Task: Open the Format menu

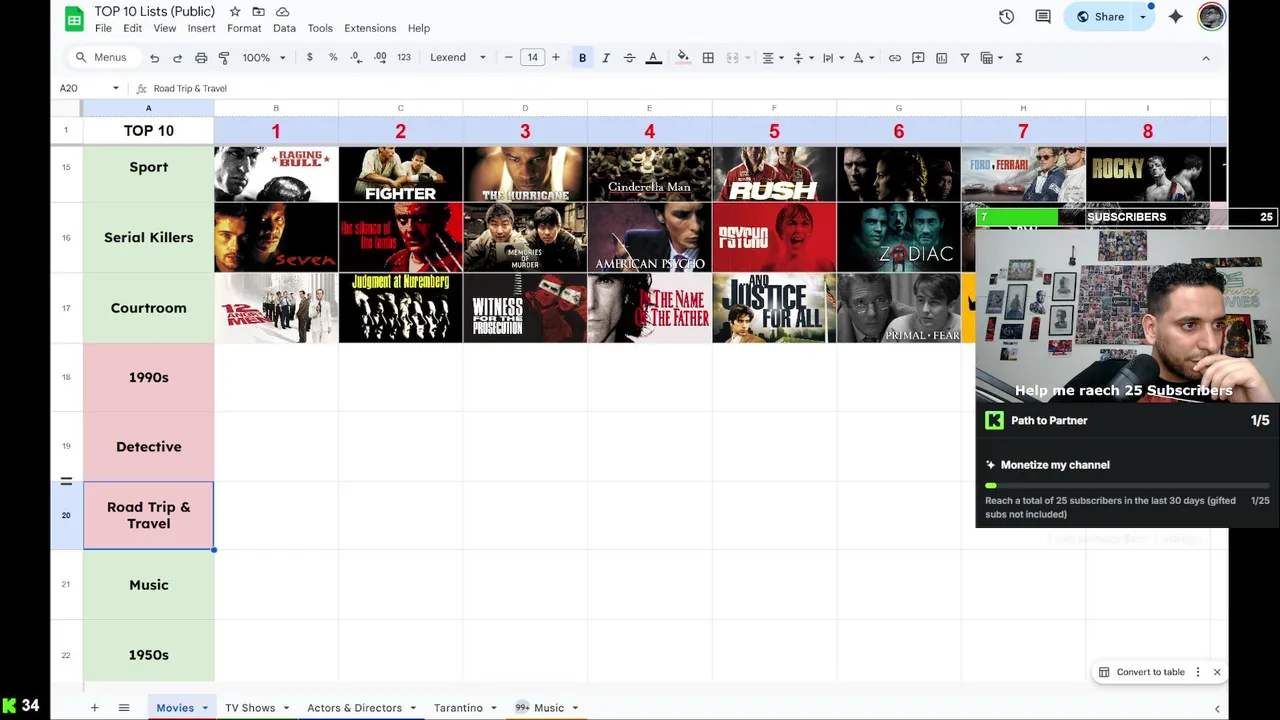Action: pos(244,28)
